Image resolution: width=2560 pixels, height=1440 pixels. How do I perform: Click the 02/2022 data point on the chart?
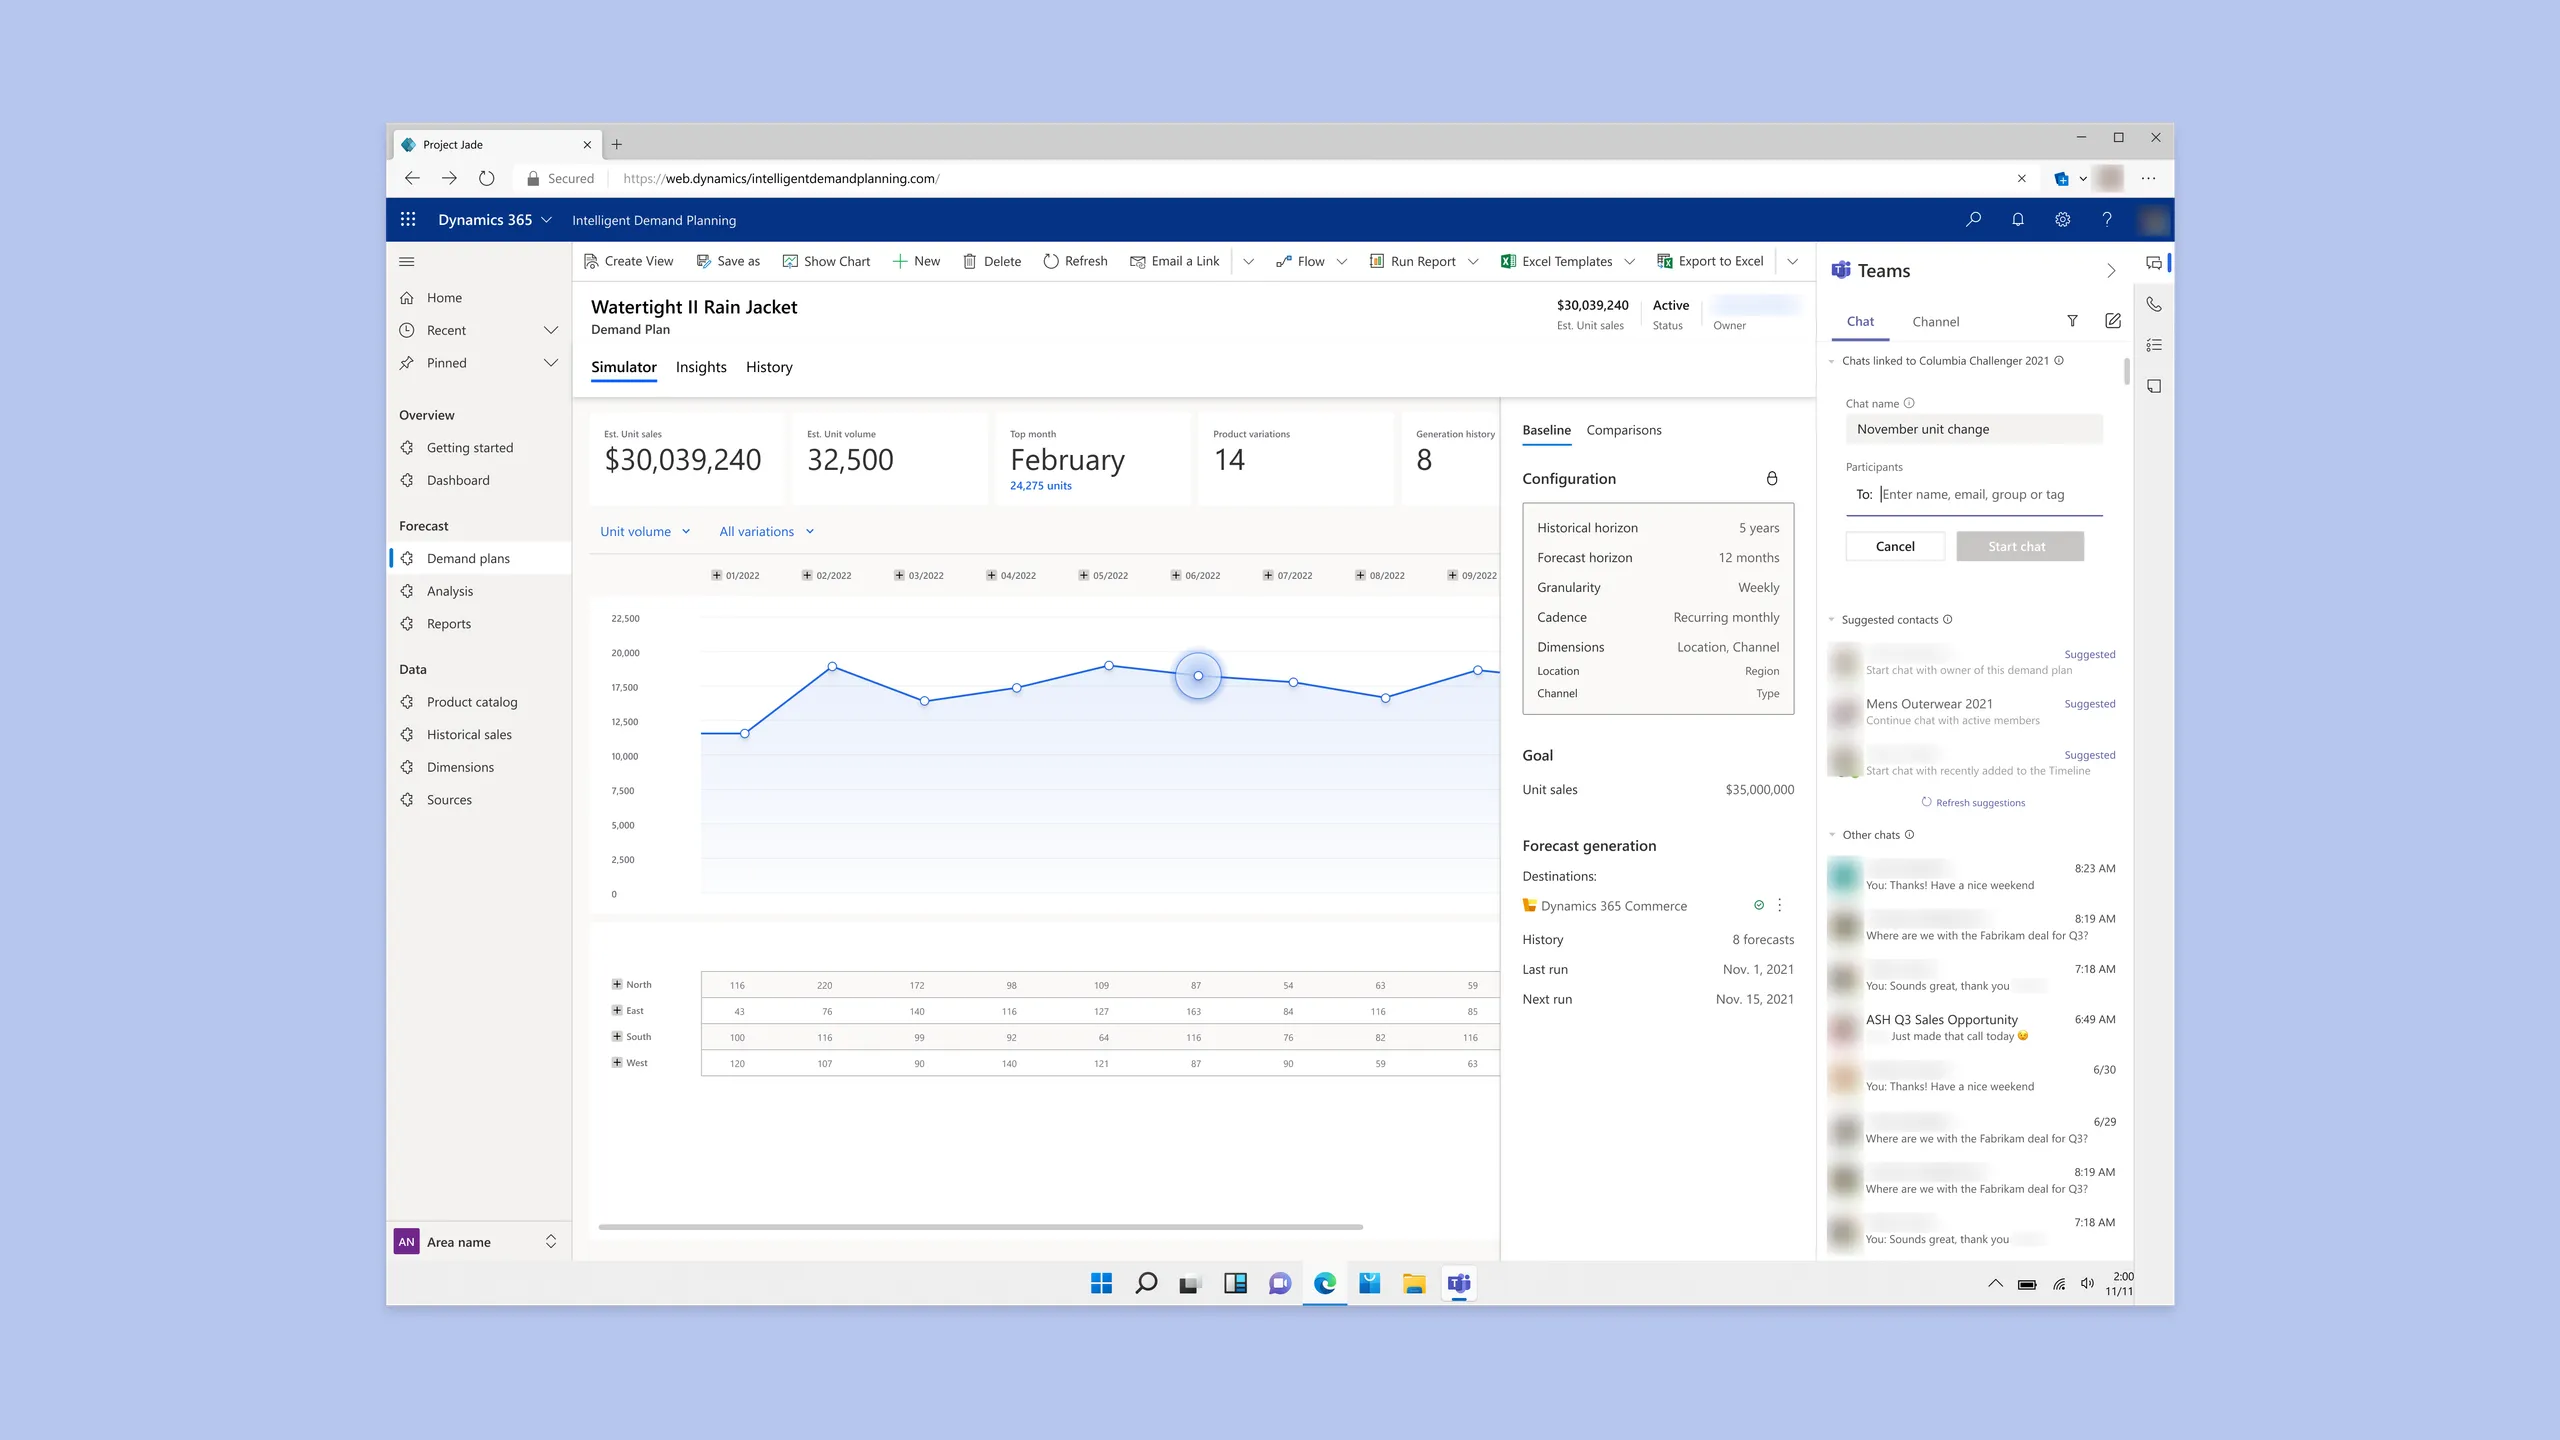click(x=832, y=666)
